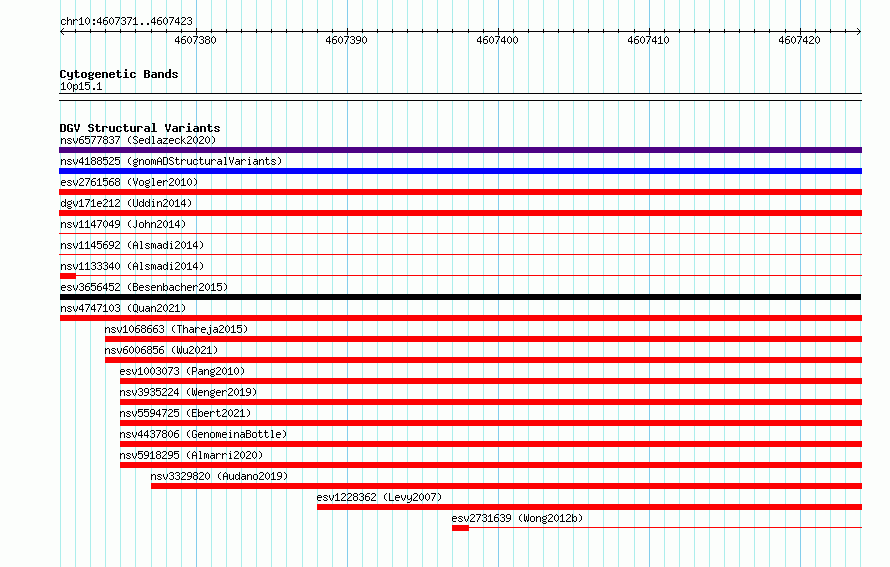Click nsv1133340 (Alsmadi2014) variant label
This screenshot has height=567, width=890.
(132, 266)
